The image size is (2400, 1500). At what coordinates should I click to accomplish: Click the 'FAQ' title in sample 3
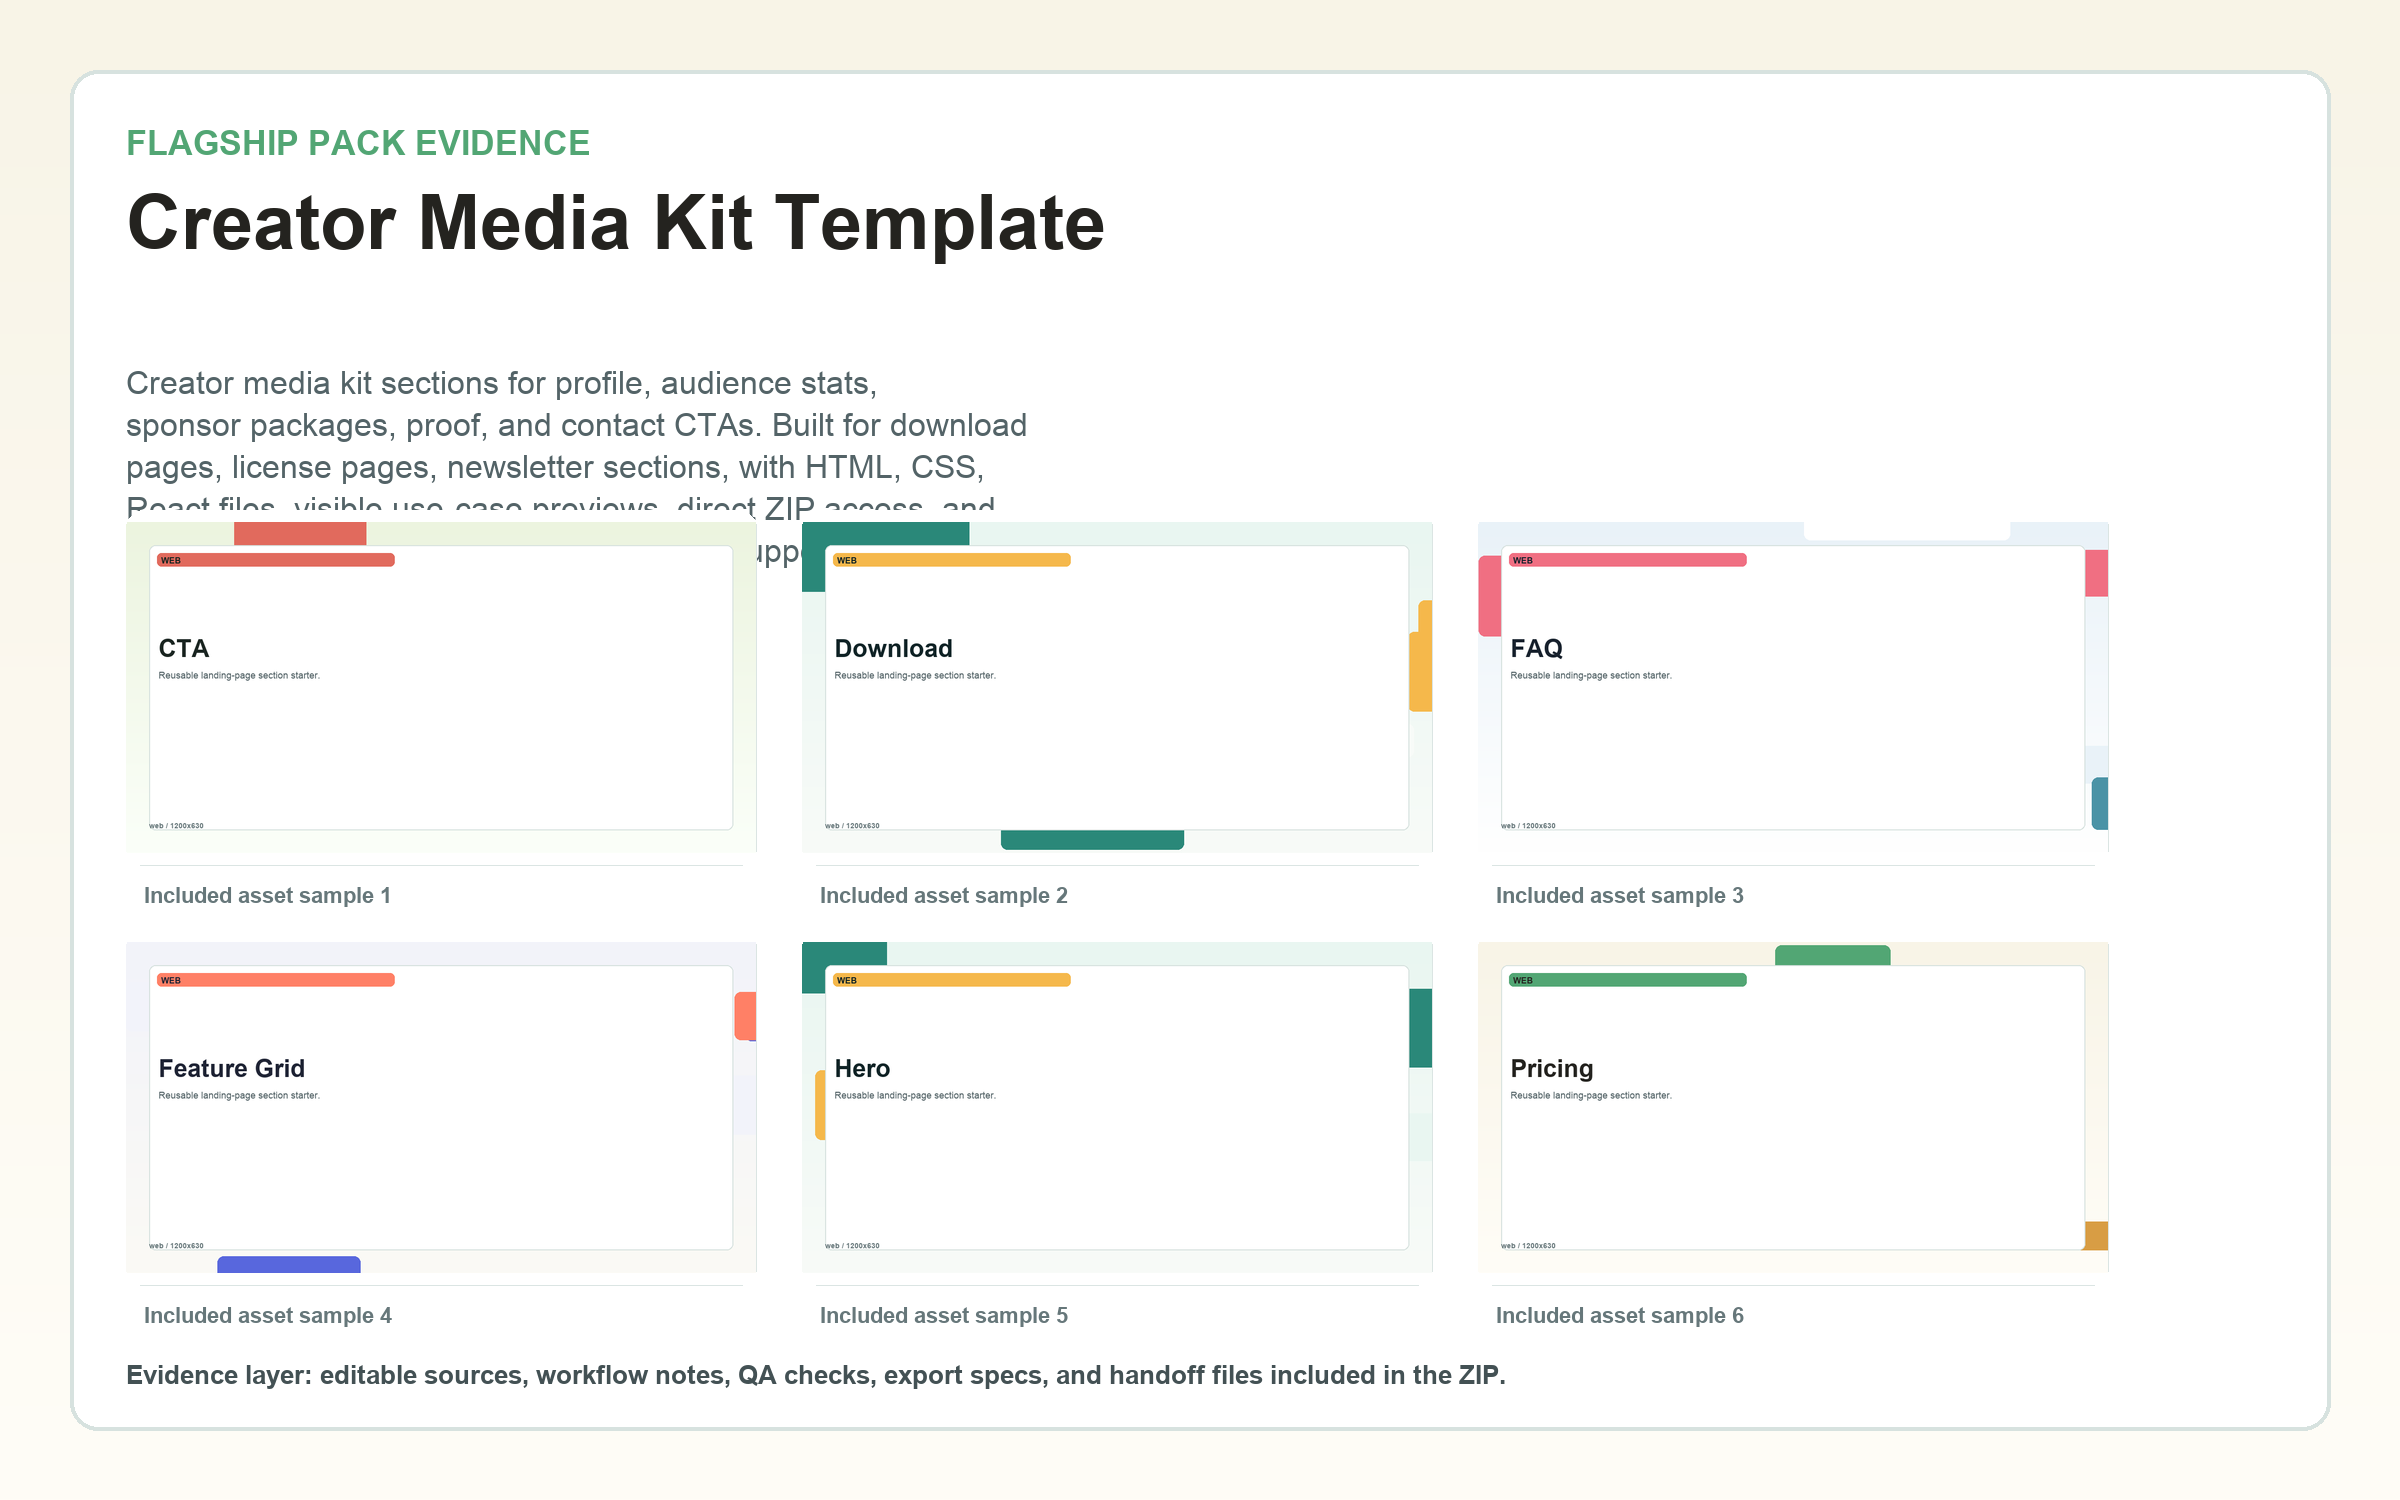coord(1536,648)
